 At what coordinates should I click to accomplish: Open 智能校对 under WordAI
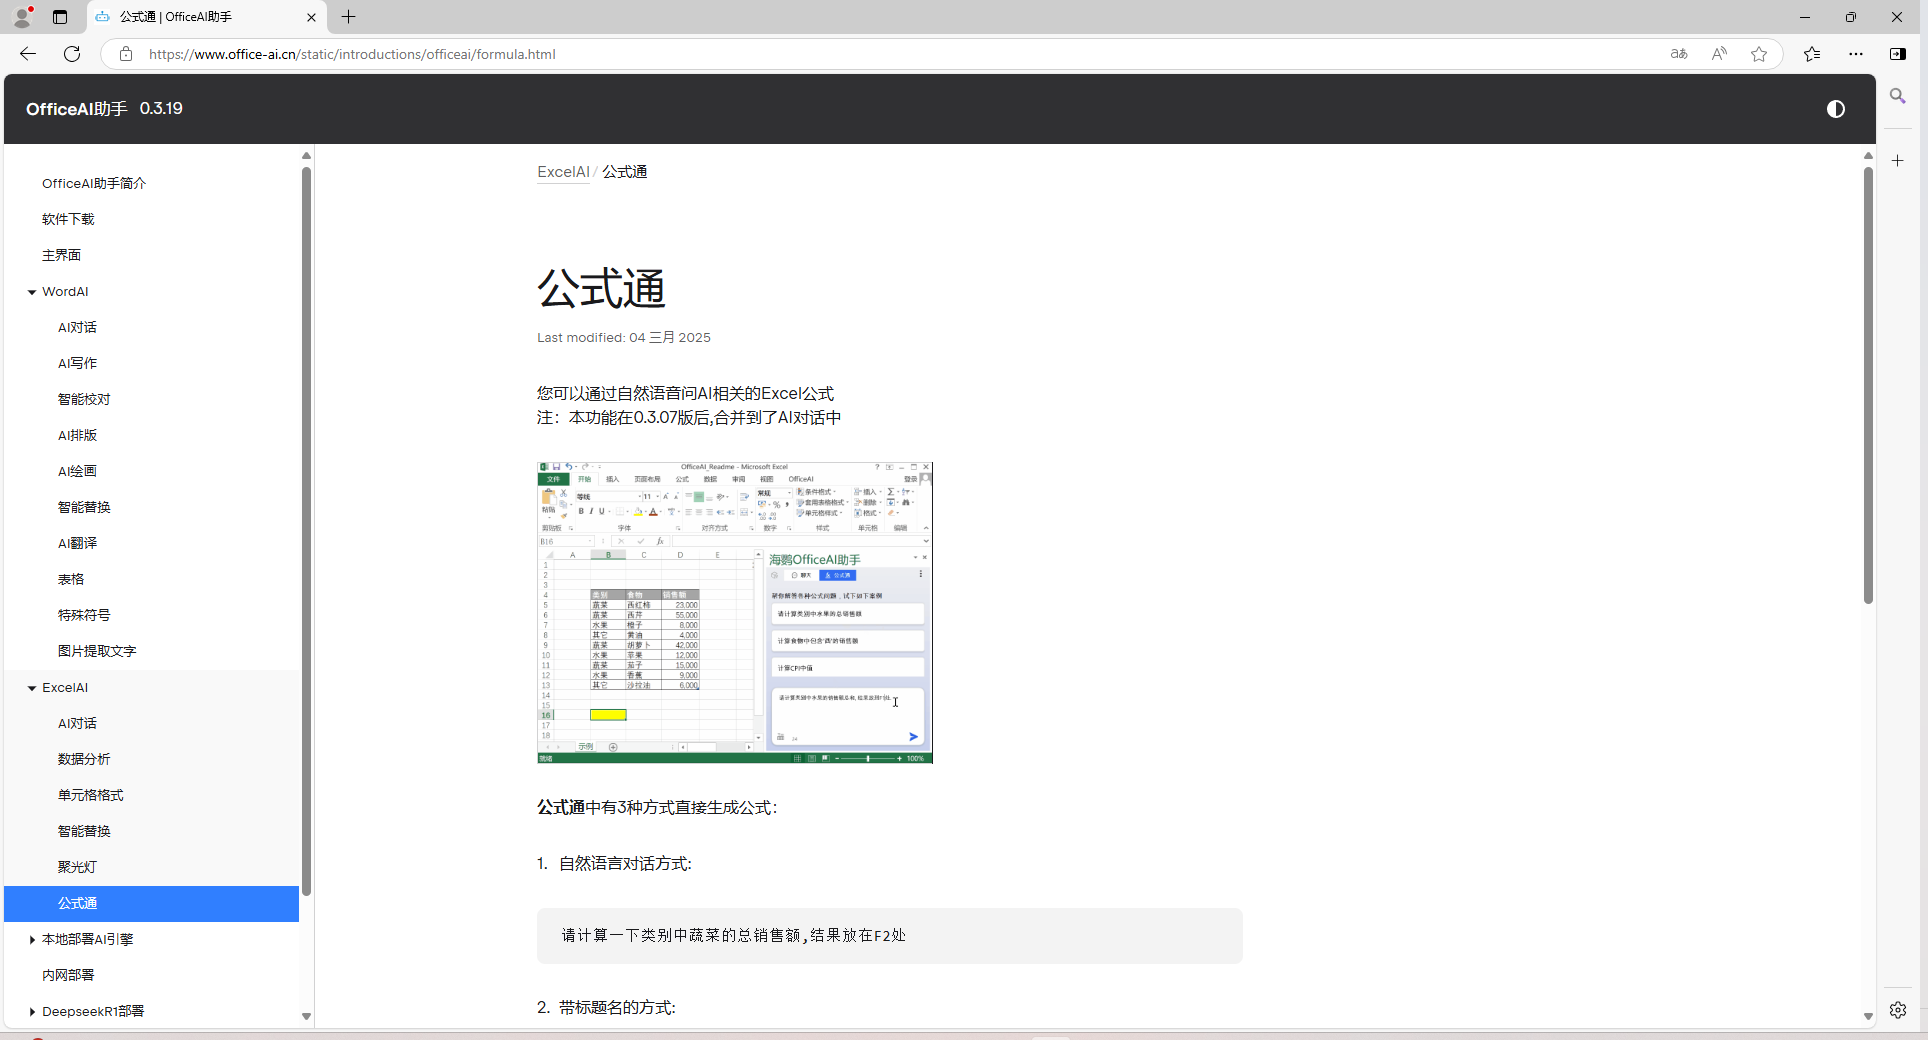tap(84, 400)
